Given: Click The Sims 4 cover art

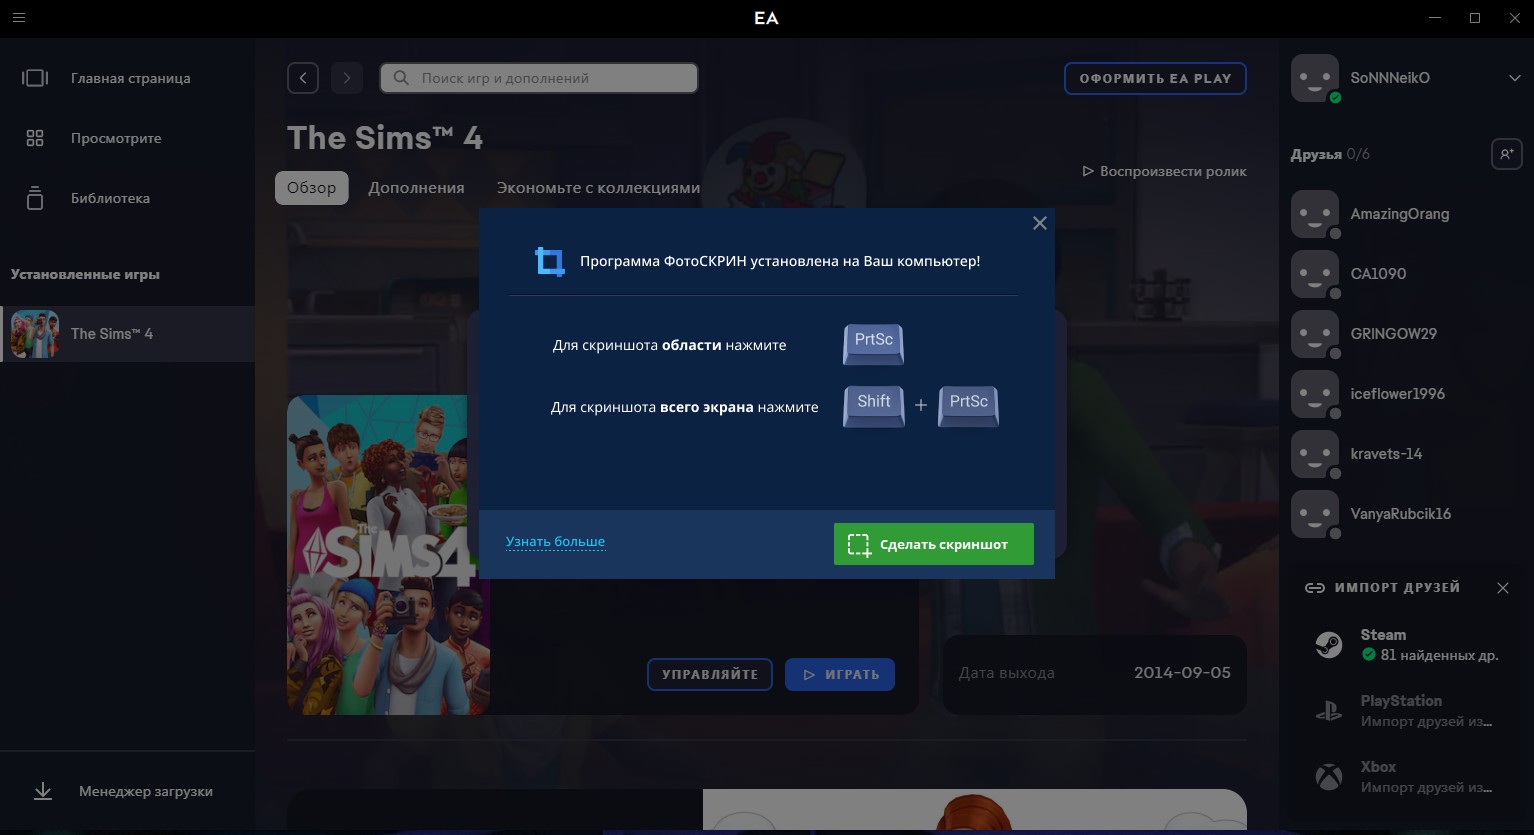Looking at the screenshot, I should [x=388, y=555].
